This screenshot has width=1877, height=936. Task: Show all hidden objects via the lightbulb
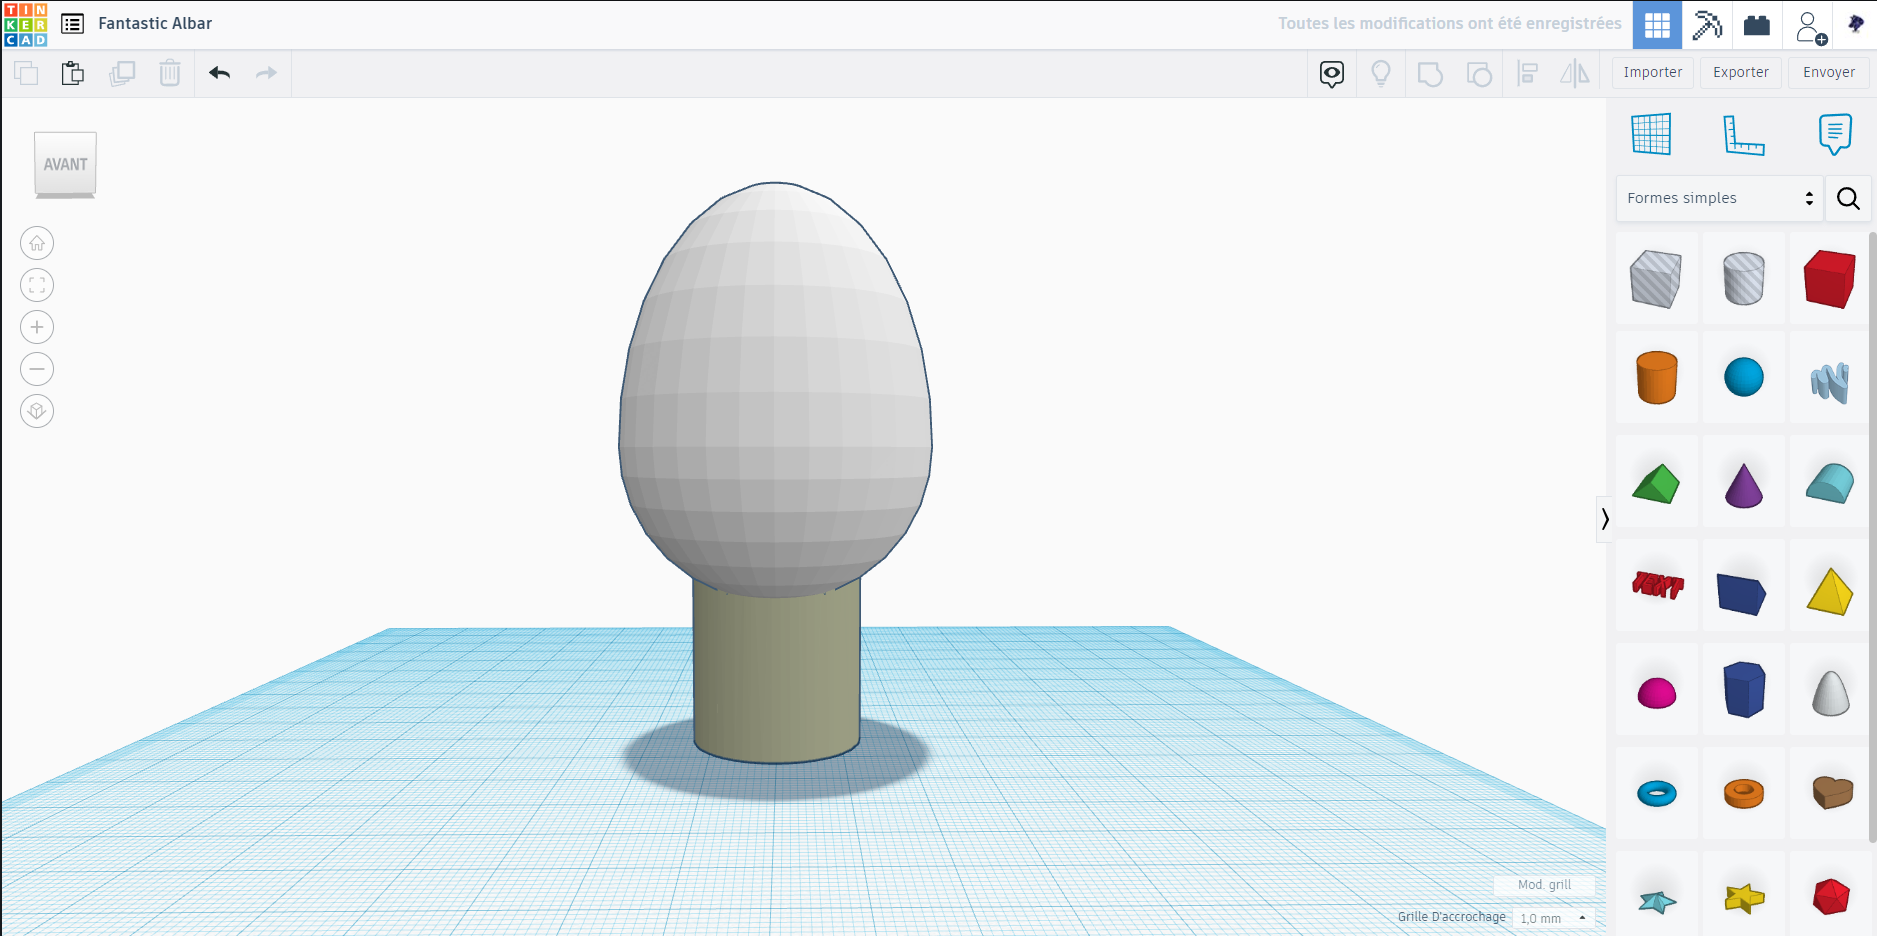pyautogui.click(x=1381, y=72)
